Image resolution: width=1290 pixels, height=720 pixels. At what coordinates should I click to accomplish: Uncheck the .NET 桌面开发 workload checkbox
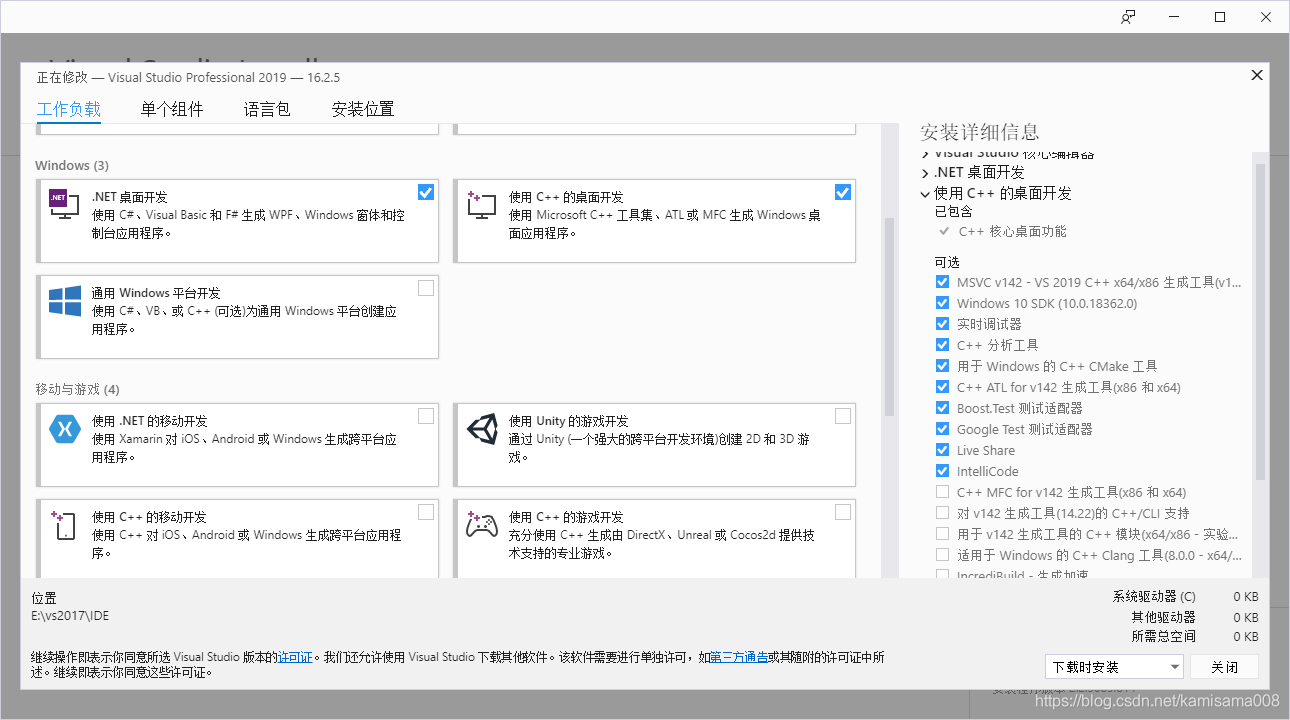pyautogui.click(x=425, y=191)
